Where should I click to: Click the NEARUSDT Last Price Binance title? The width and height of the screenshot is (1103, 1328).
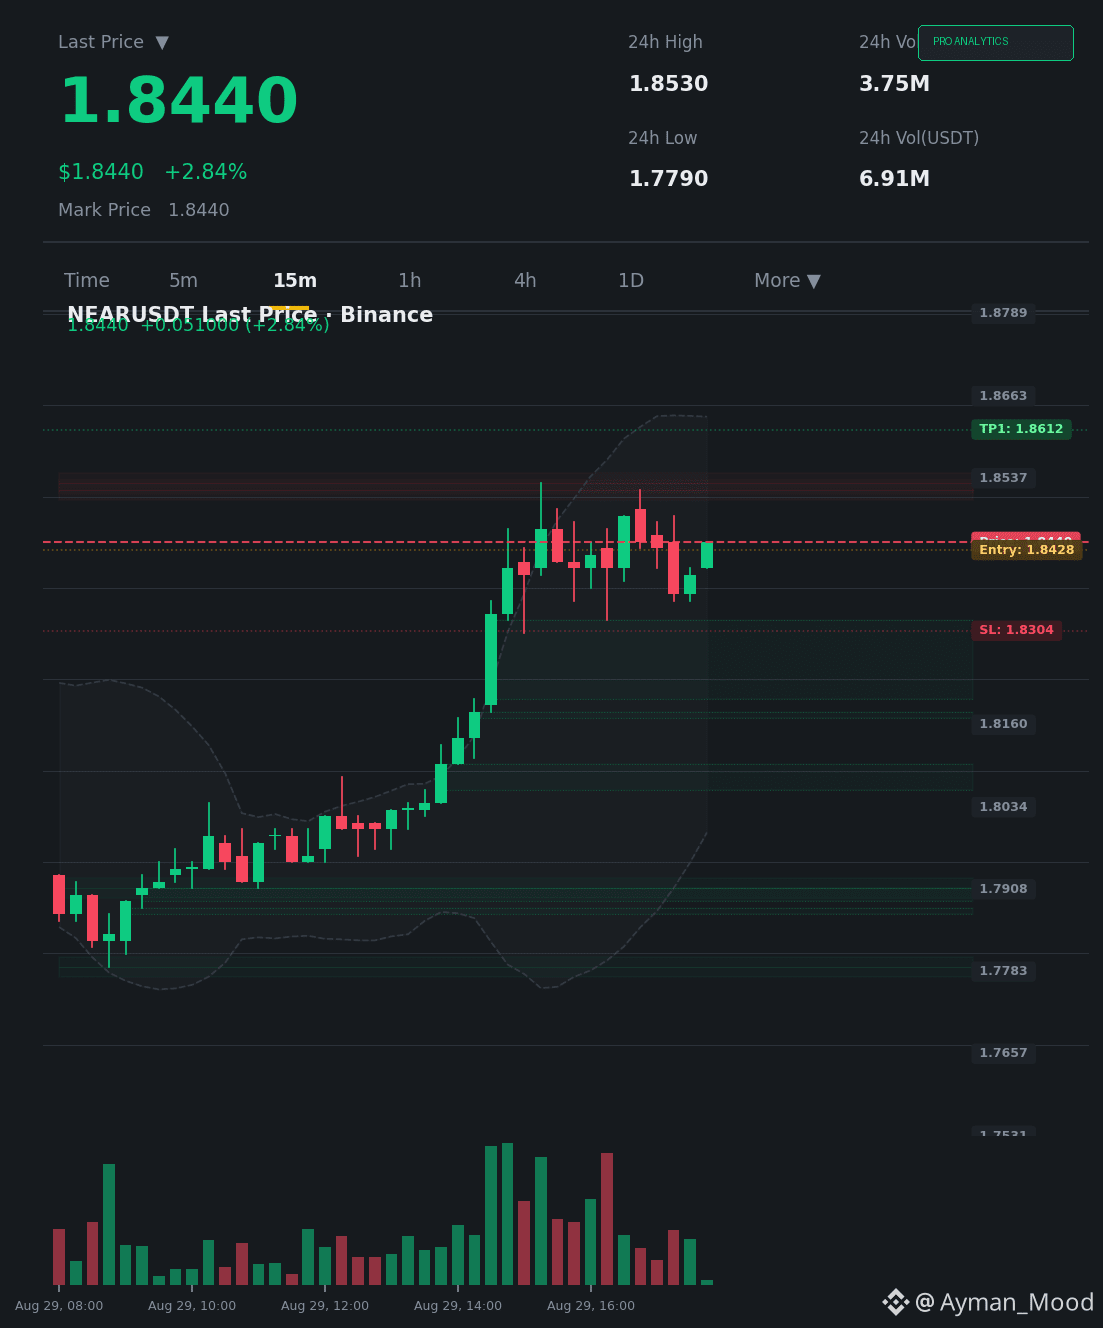click(250, 315)
